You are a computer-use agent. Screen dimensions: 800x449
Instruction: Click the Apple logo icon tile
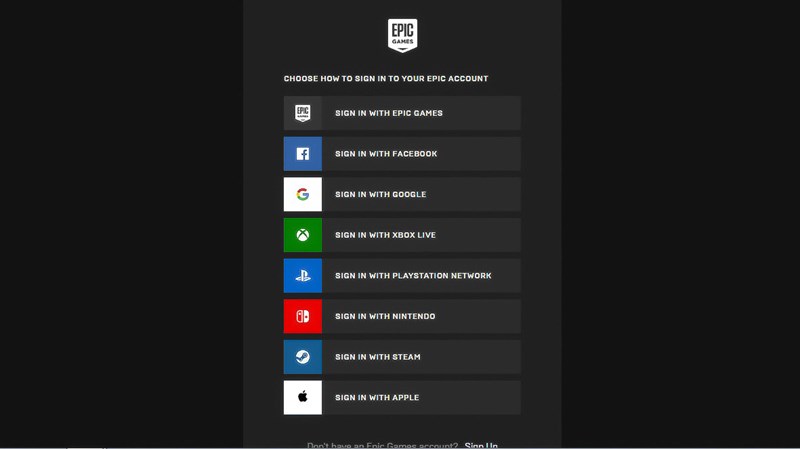[303, 397]
